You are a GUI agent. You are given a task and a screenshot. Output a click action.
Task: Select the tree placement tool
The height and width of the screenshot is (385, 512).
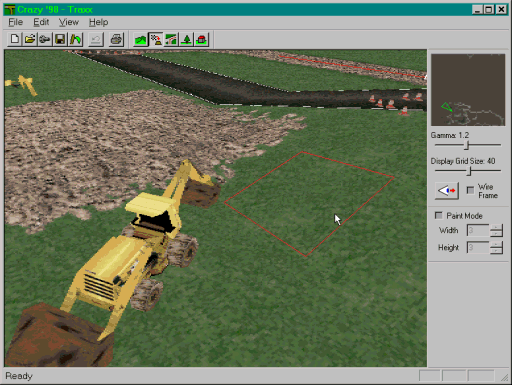(186, 39)
